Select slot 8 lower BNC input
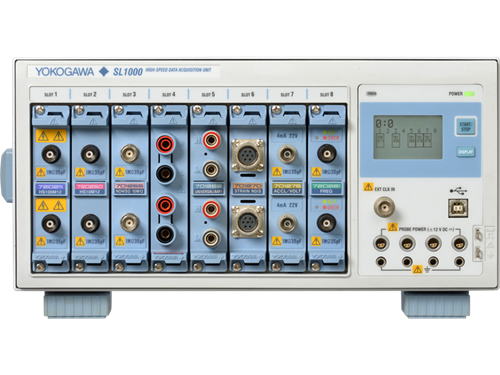 pyautogui.click(x=327, y=223)
